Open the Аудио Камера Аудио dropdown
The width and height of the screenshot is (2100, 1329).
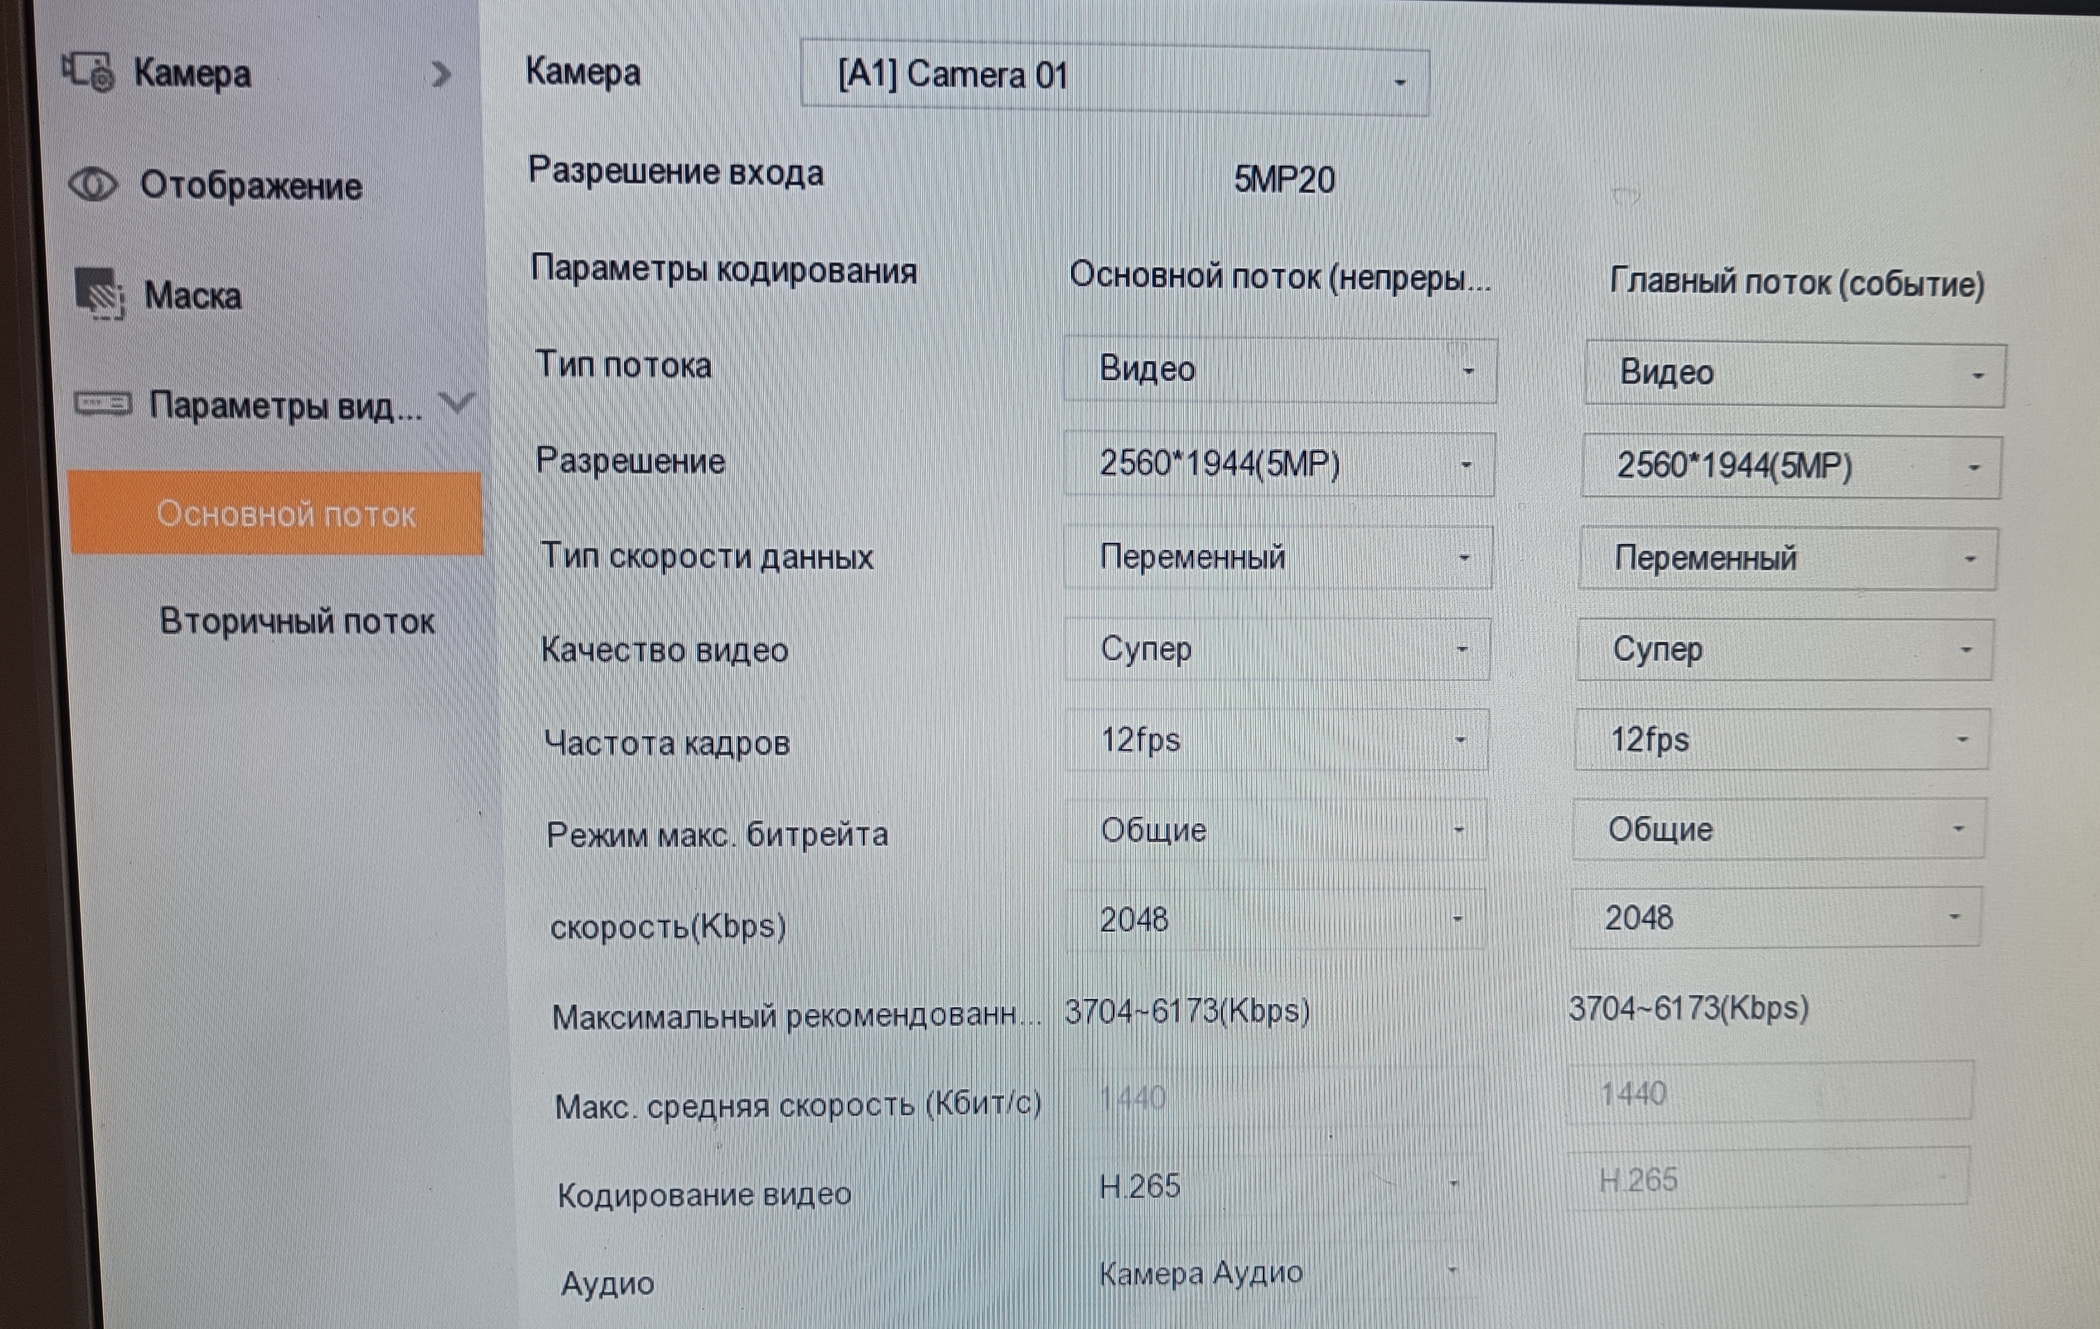[x=1272, y=1273]
